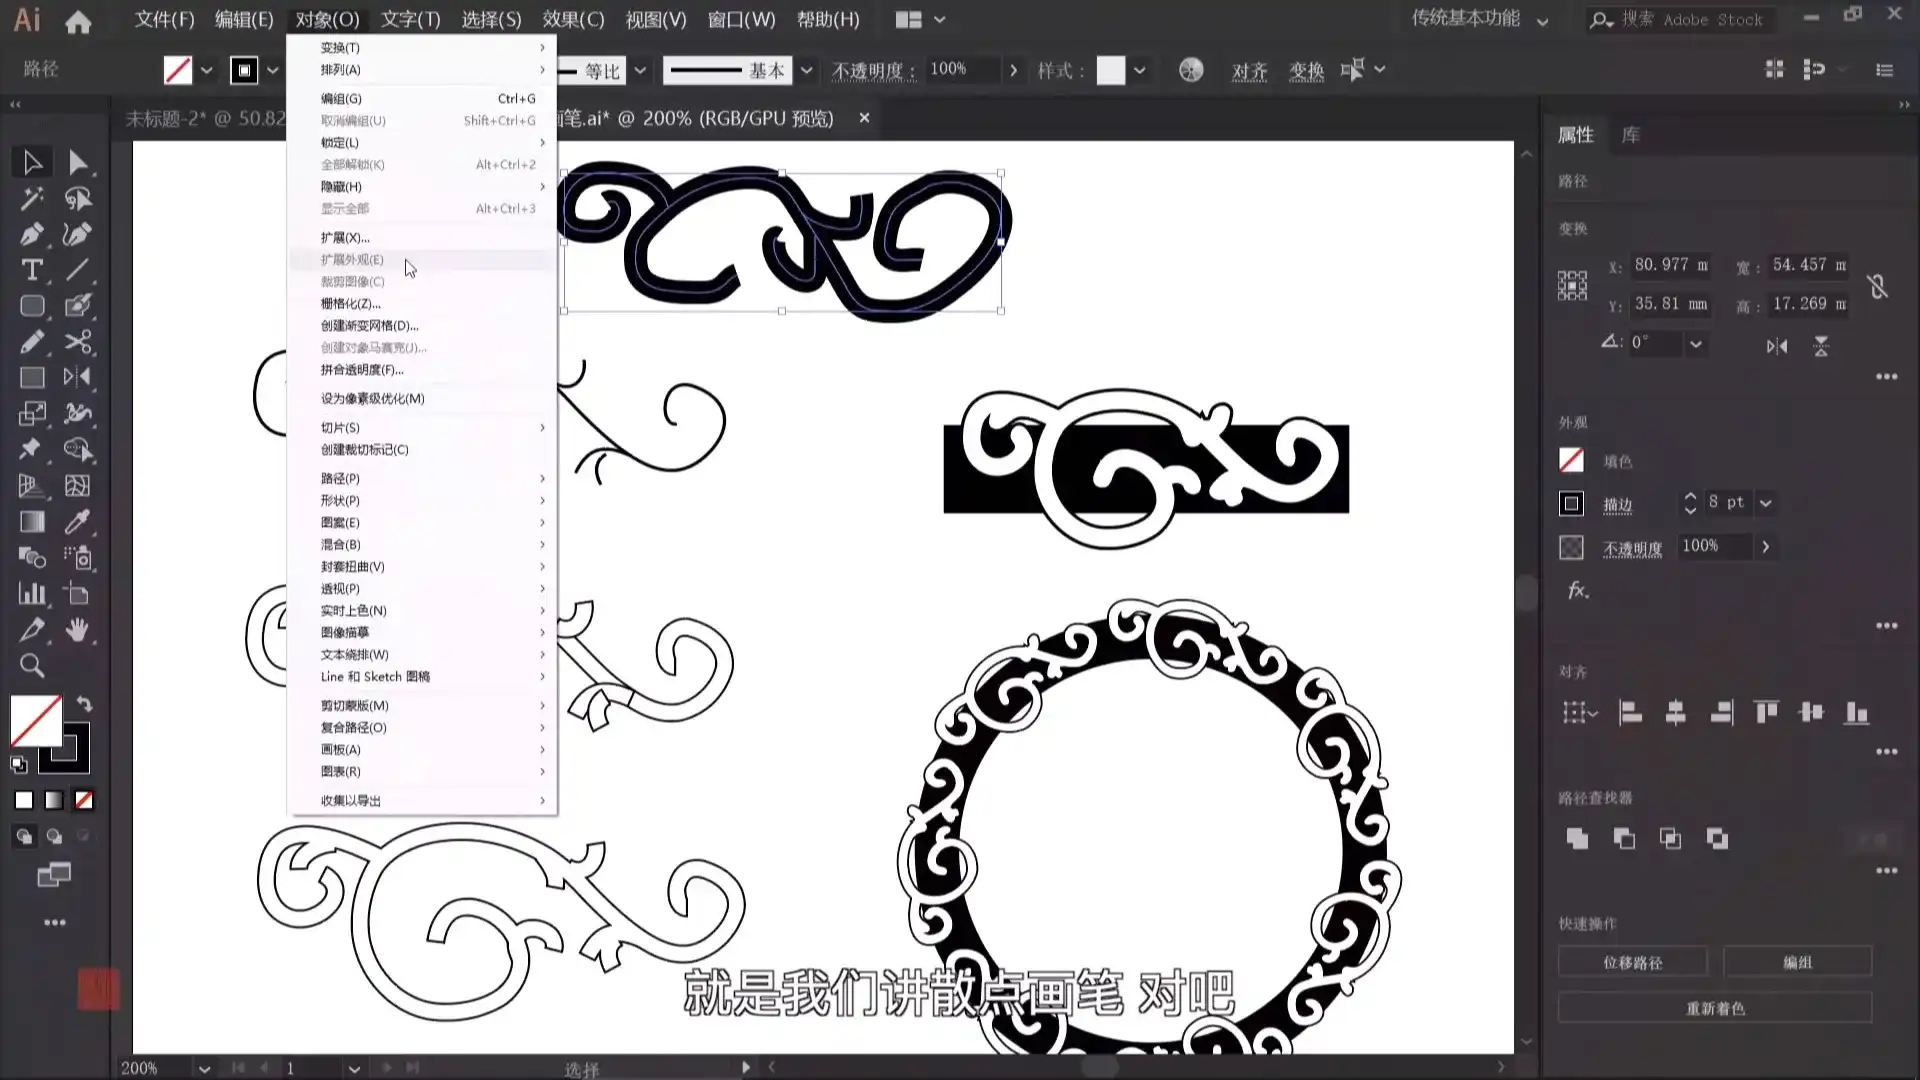
Task: Select the Scissors tool
Action: point(78,342)
